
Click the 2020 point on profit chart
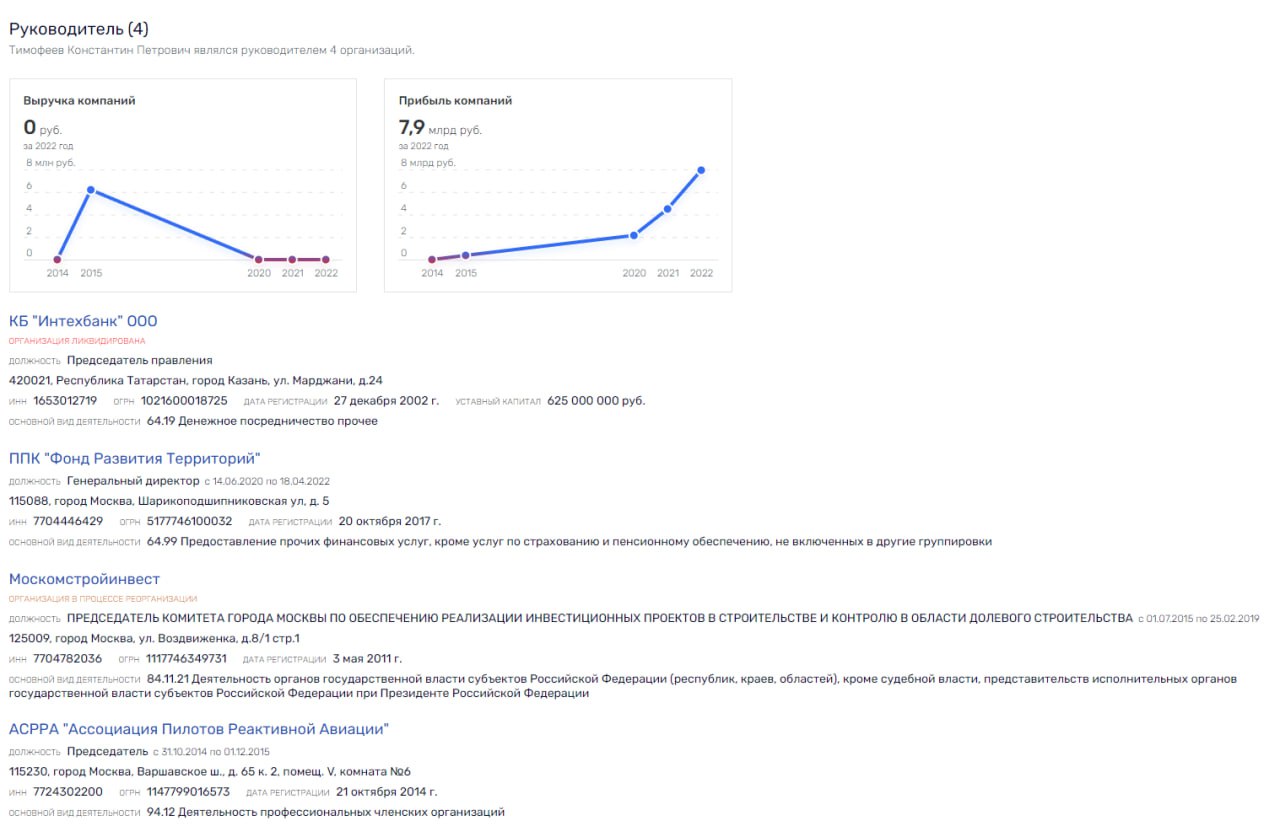(x=633, y=235)
